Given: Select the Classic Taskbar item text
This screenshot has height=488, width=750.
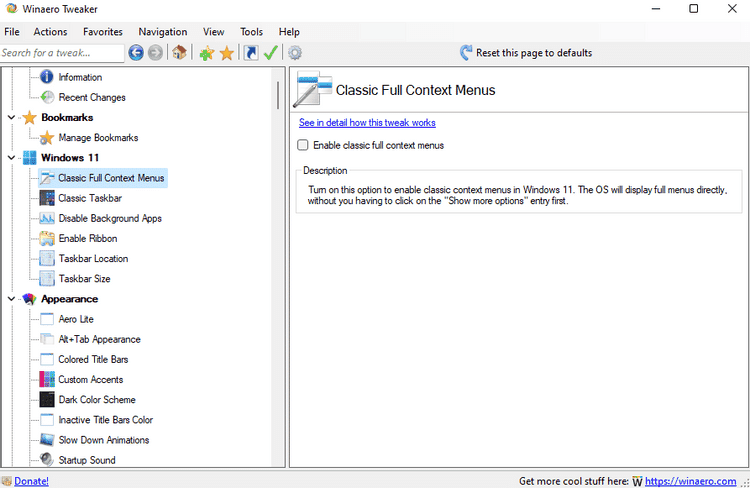Looking at the screenshot, I should click(90, 198).
